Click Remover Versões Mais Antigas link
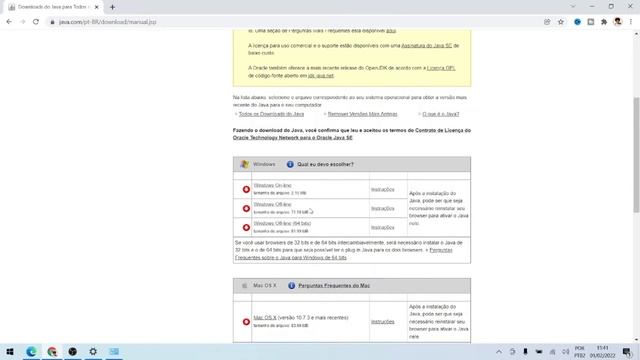 [x=362, y=114]
